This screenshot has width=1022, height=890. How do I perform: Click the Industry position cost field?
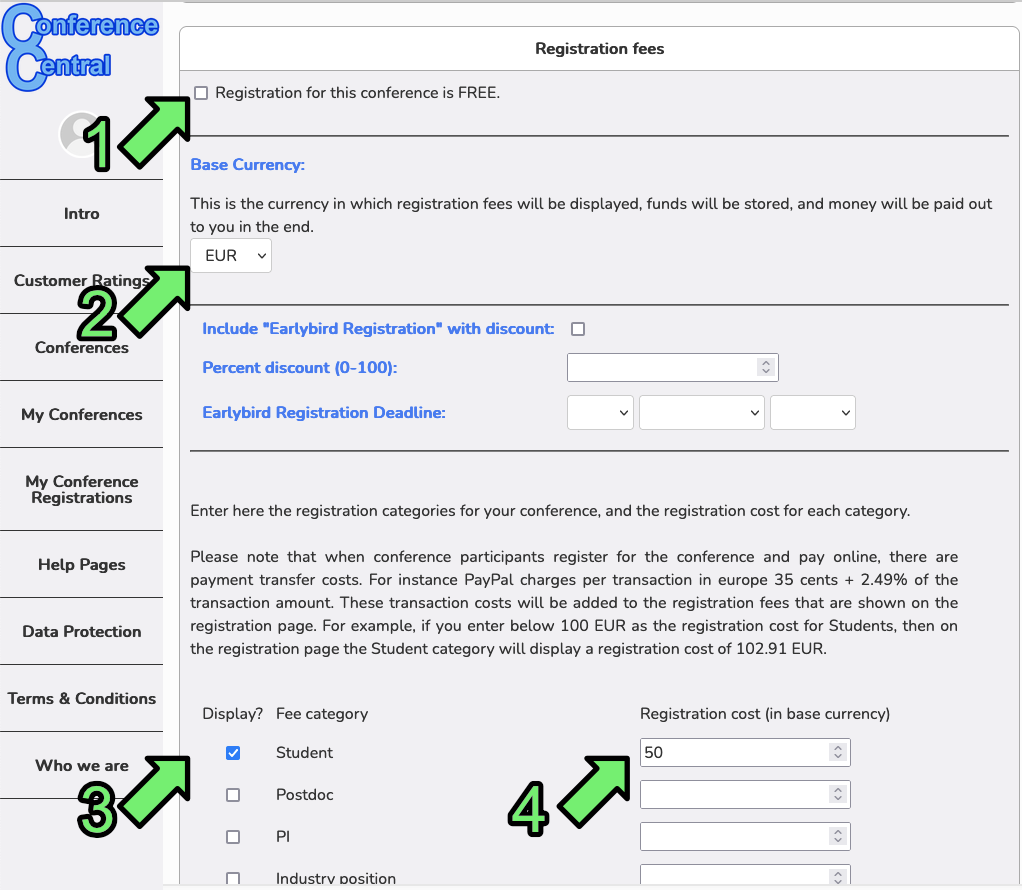click(745, 875)
